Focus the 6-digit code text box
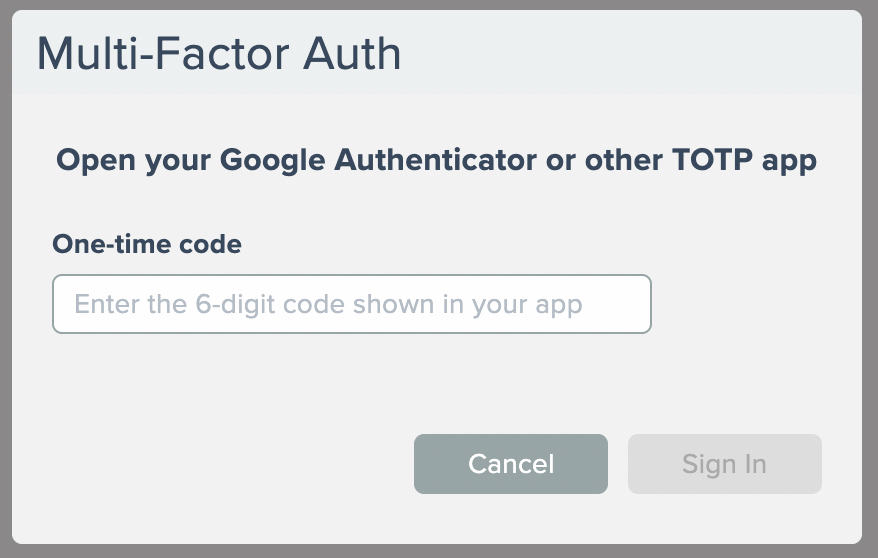The image size is (878, 558). click(351, 304)
